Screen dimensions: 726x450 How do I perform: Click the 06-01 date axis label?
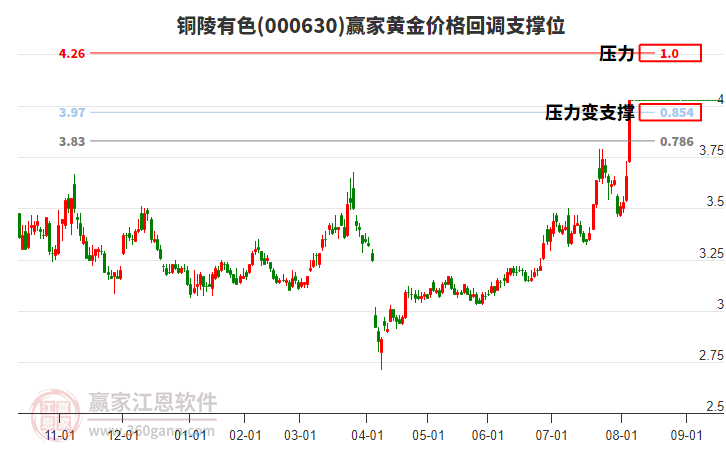point(488,435)
